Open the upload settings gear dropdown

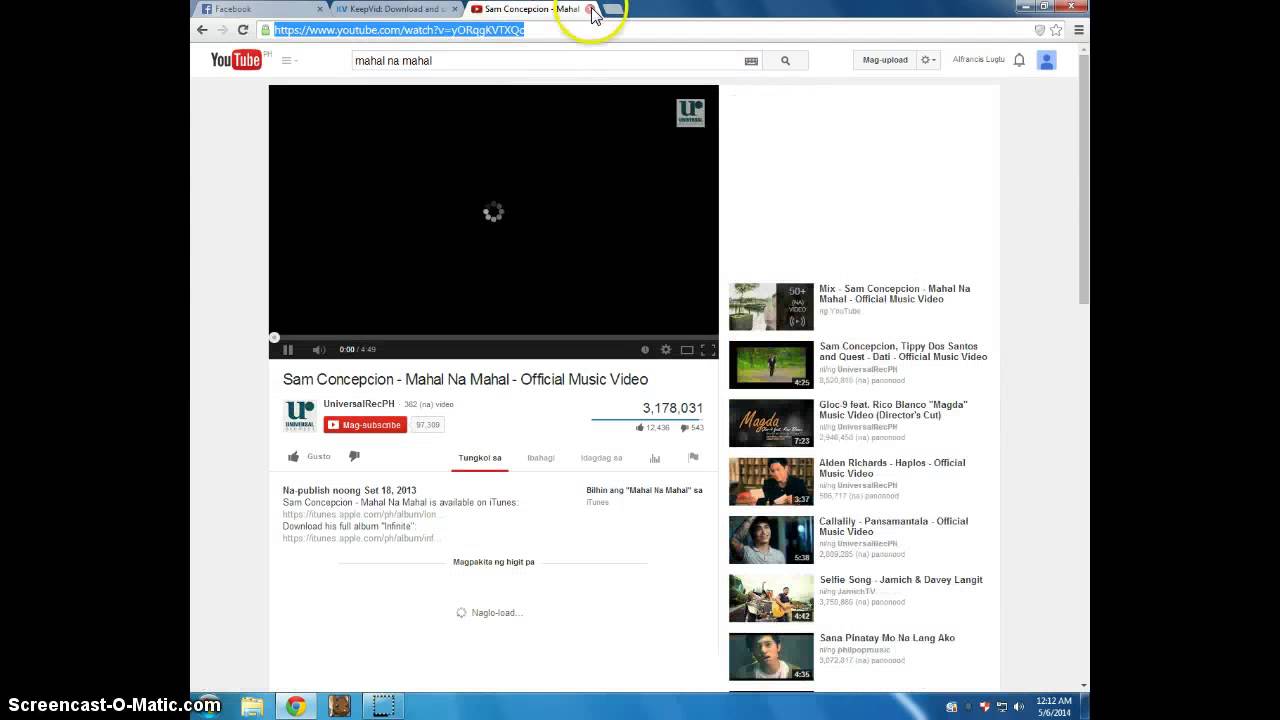click(928, 60)
